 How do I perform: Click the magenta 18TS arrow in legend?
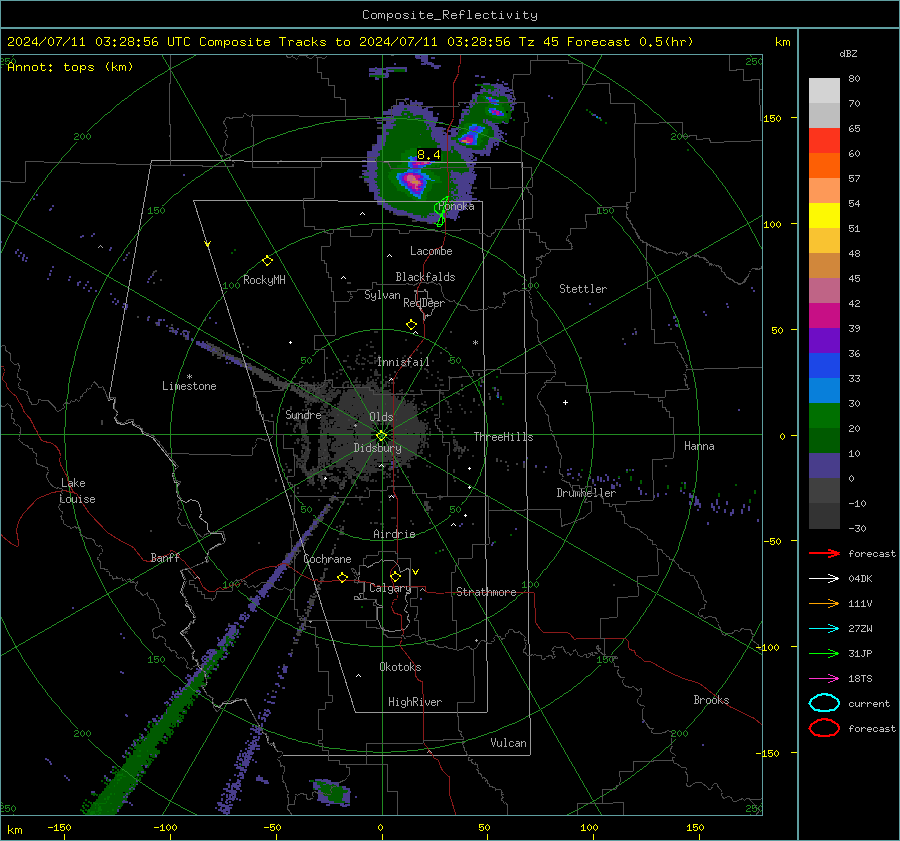[x=824, y=679]
